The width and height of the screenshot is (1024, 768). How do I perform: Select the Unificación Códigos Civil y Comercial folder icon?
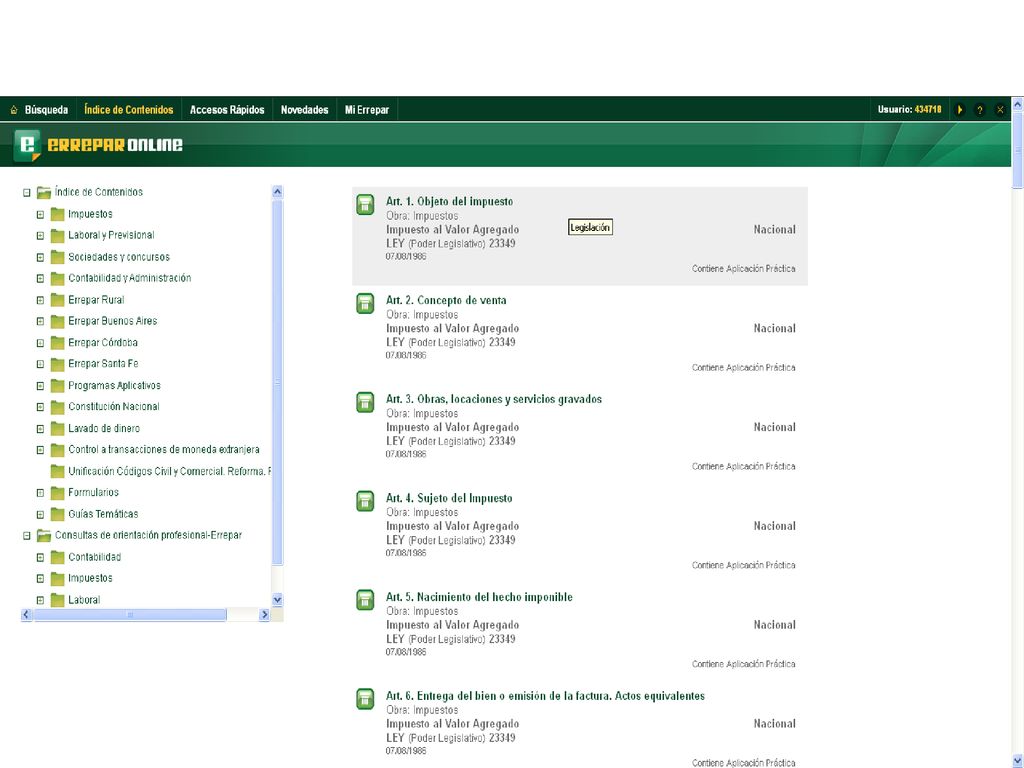(57, 471)
